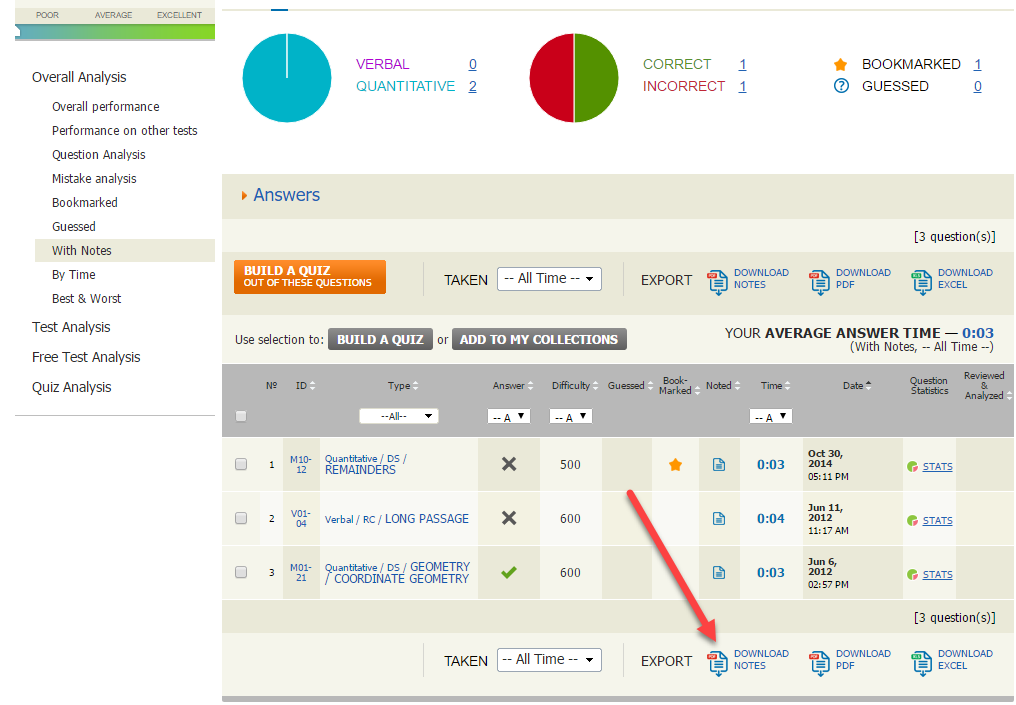Open note icon for Remainders question
This screenshot has width=1016, height=705.
pos(718,465)
